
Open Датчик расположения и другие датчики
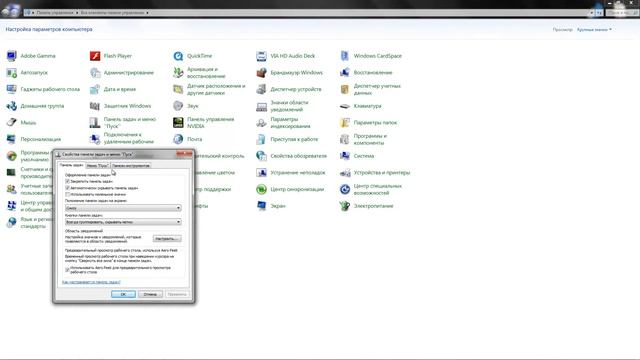click(209, 89)
